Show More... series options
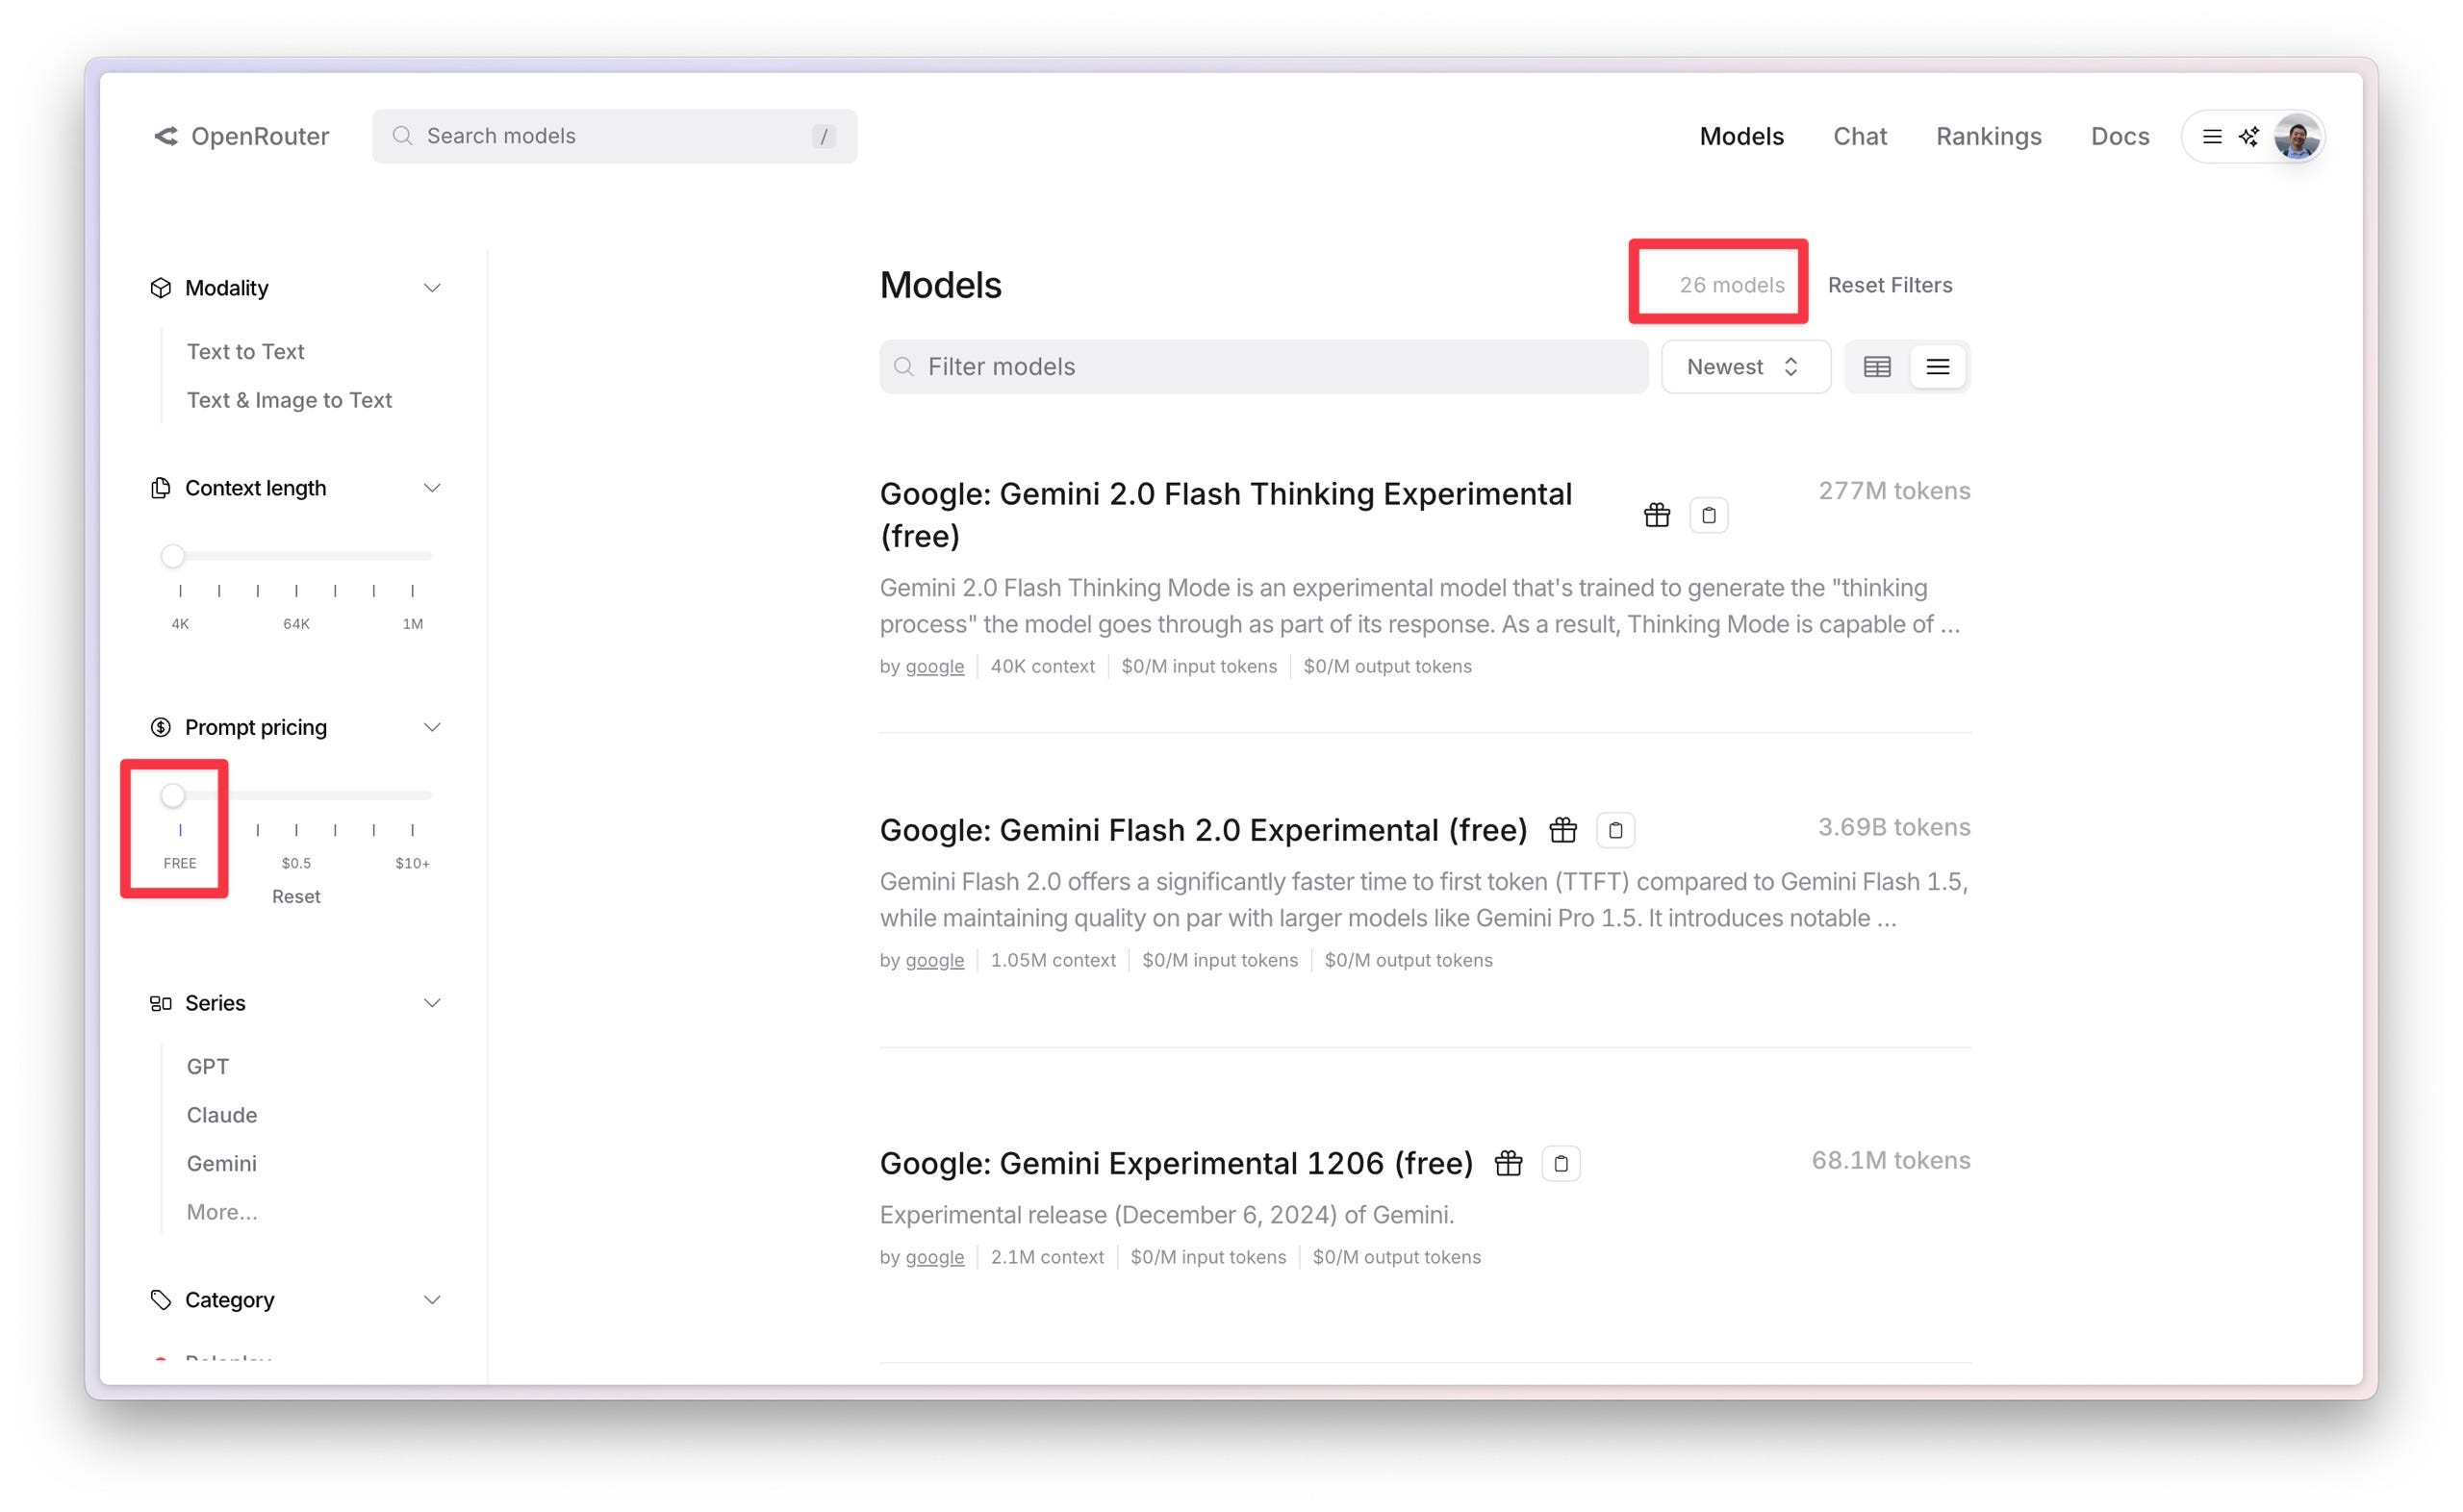This screenshot has width=2463, height=1512. pyautogui.click(x=222, y=1212)
